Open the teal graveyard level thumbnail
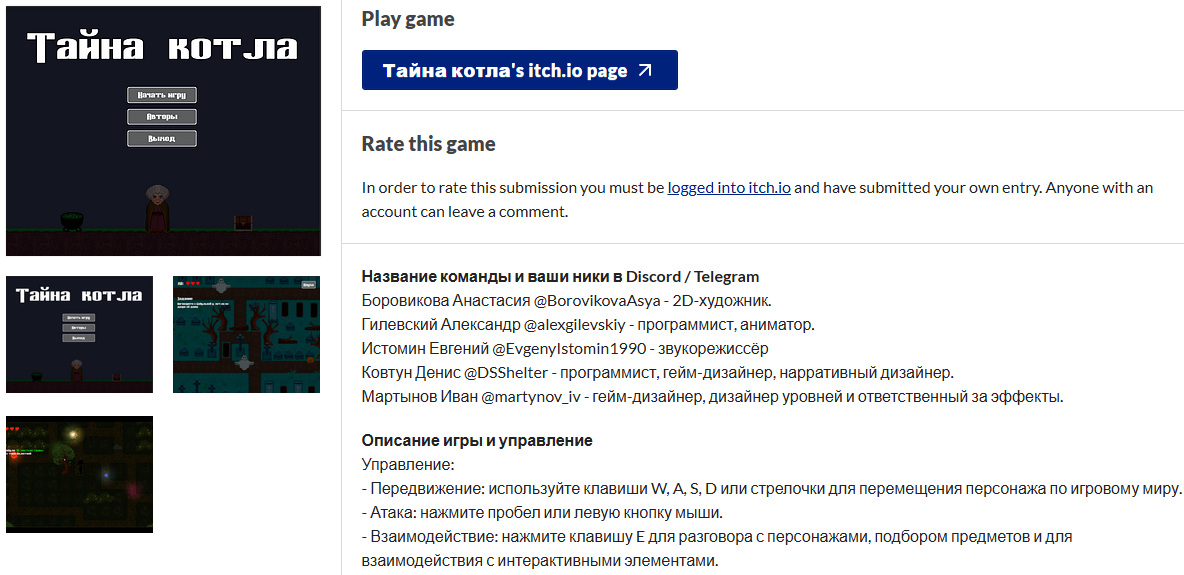The width and height of the screenshot is (1184, 575). [246, 334]
